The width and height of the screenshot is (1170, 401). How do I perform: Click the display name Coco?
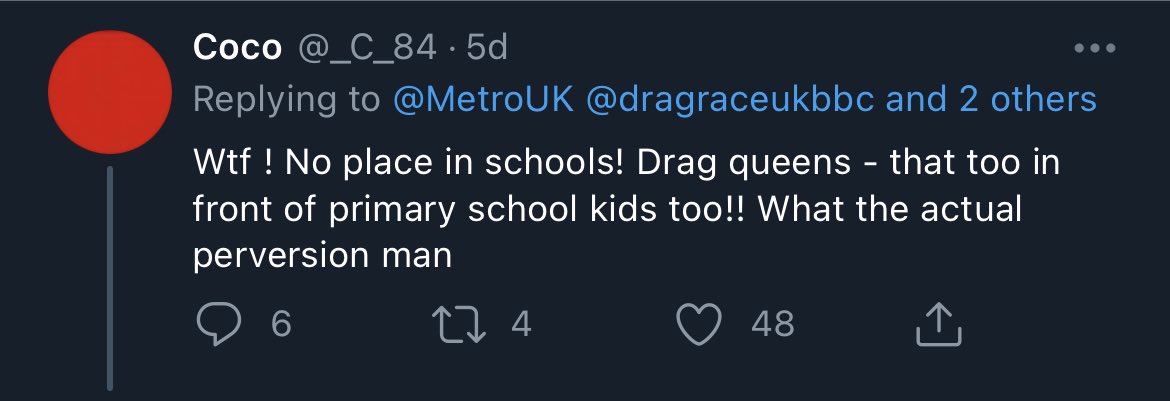236,47
